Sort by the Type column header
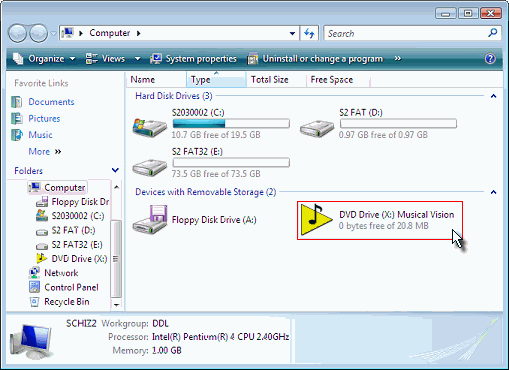The height and width of the screenshot is (370, 509). click(x=216, y=80)
